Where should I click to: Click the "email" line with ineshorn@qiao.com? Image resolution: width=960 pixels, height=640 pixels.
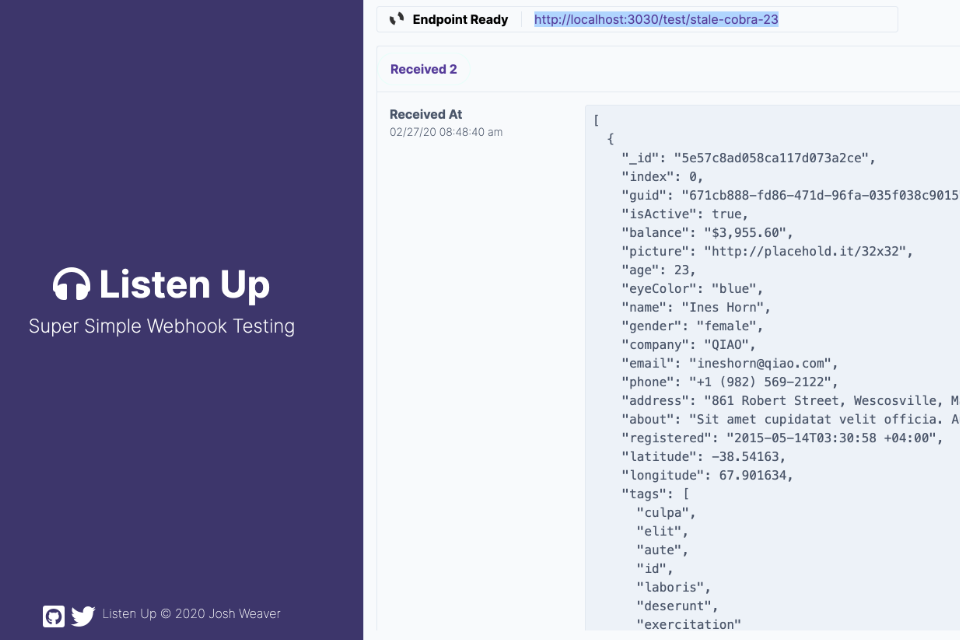tap(730, 363)
